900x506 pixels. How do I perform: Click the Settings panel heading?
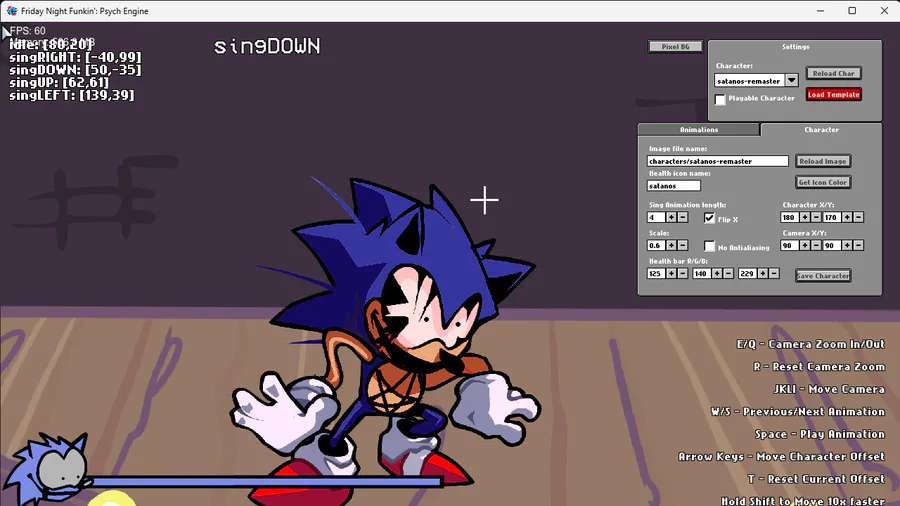coord(796,46)
